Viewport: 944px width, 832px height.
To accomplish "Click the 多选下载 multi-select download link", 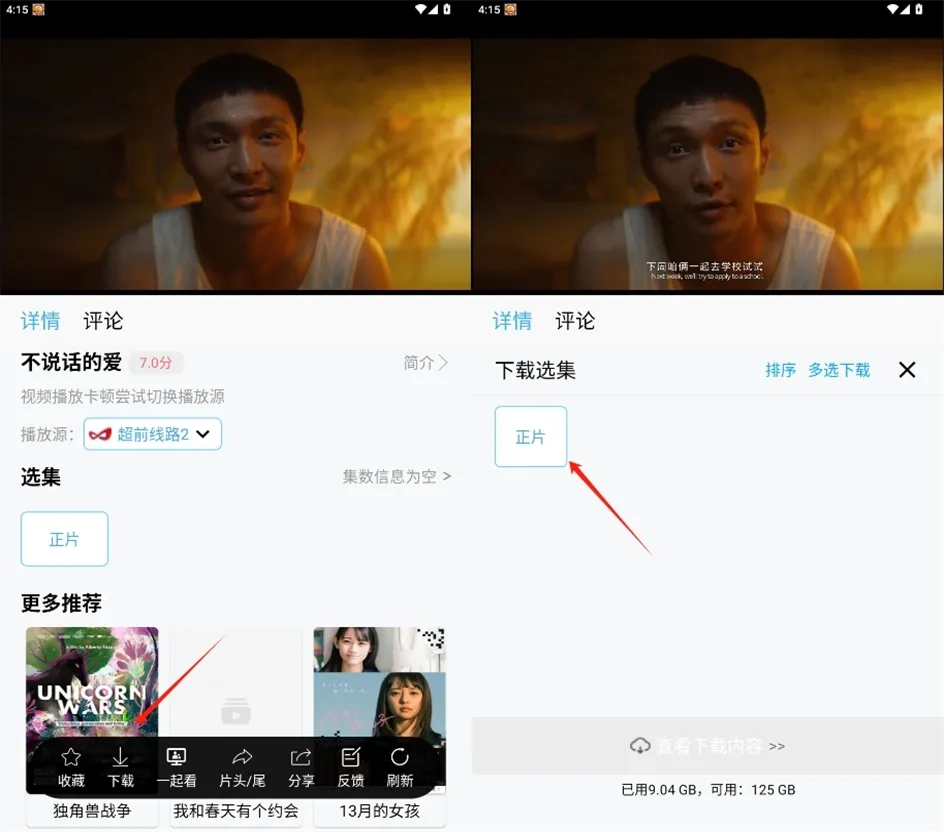I will click(x=839, y=370).
